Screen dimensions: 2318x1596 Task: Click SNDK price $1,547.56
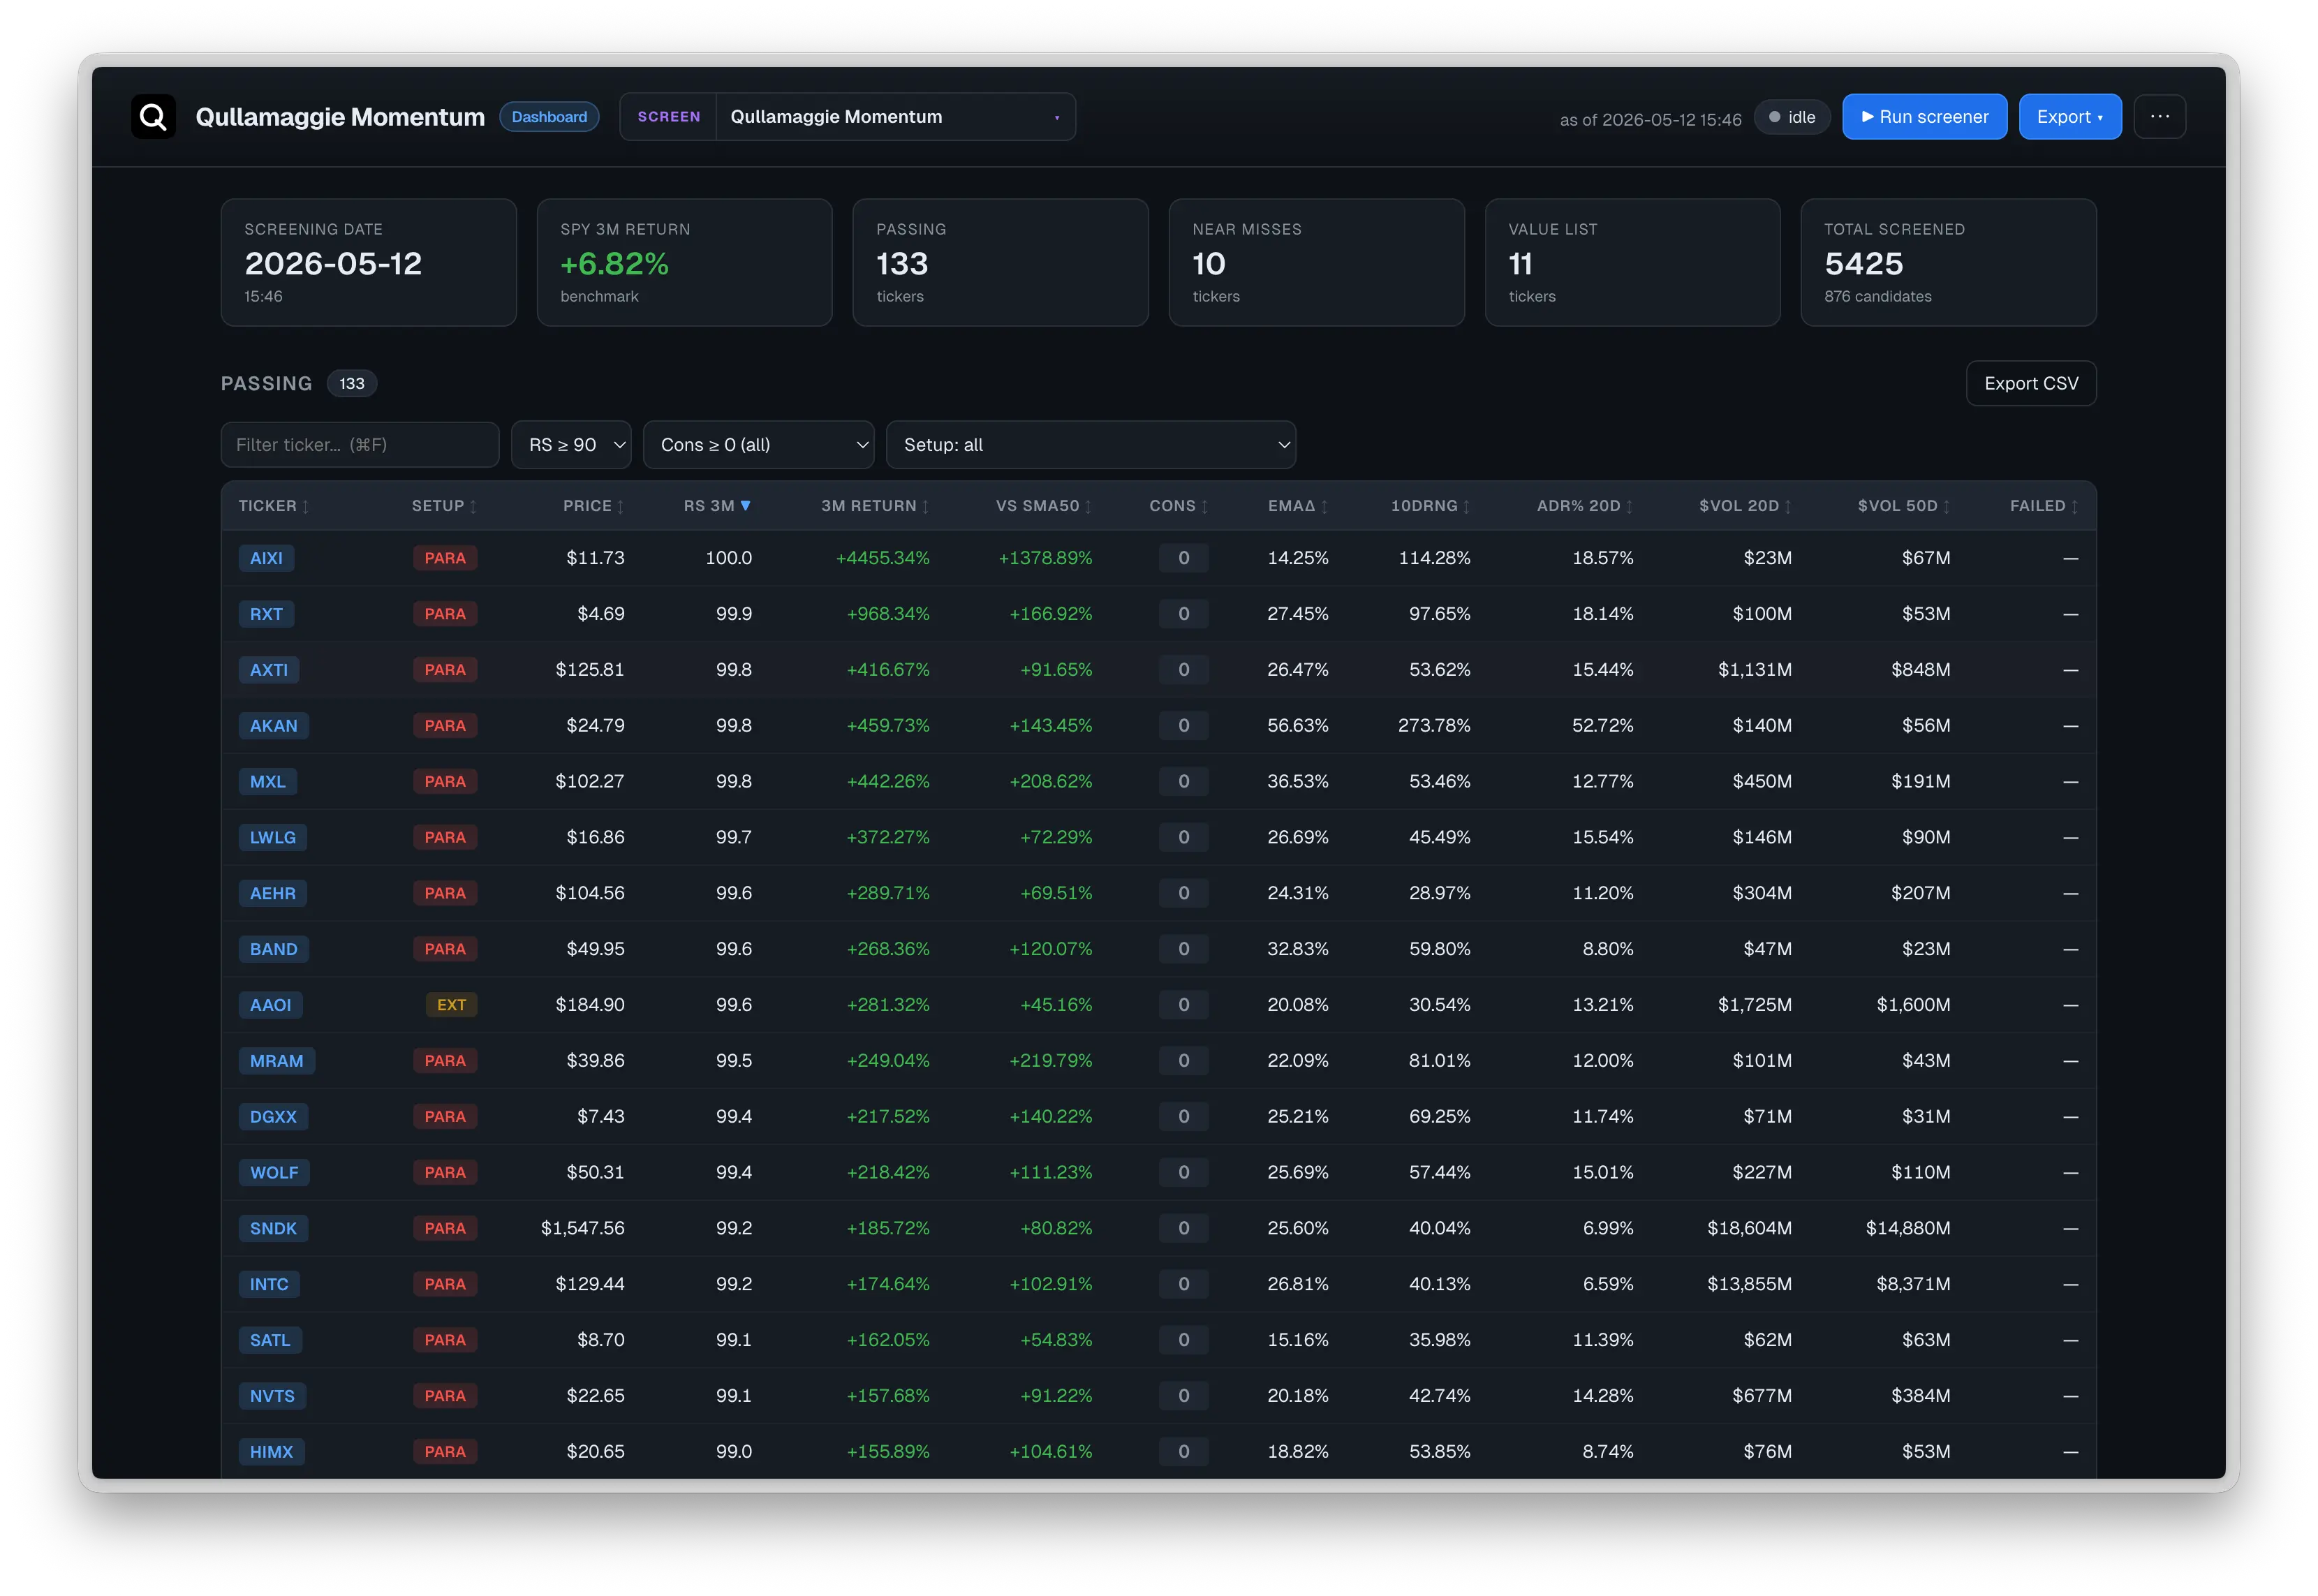coord(583,1229)
